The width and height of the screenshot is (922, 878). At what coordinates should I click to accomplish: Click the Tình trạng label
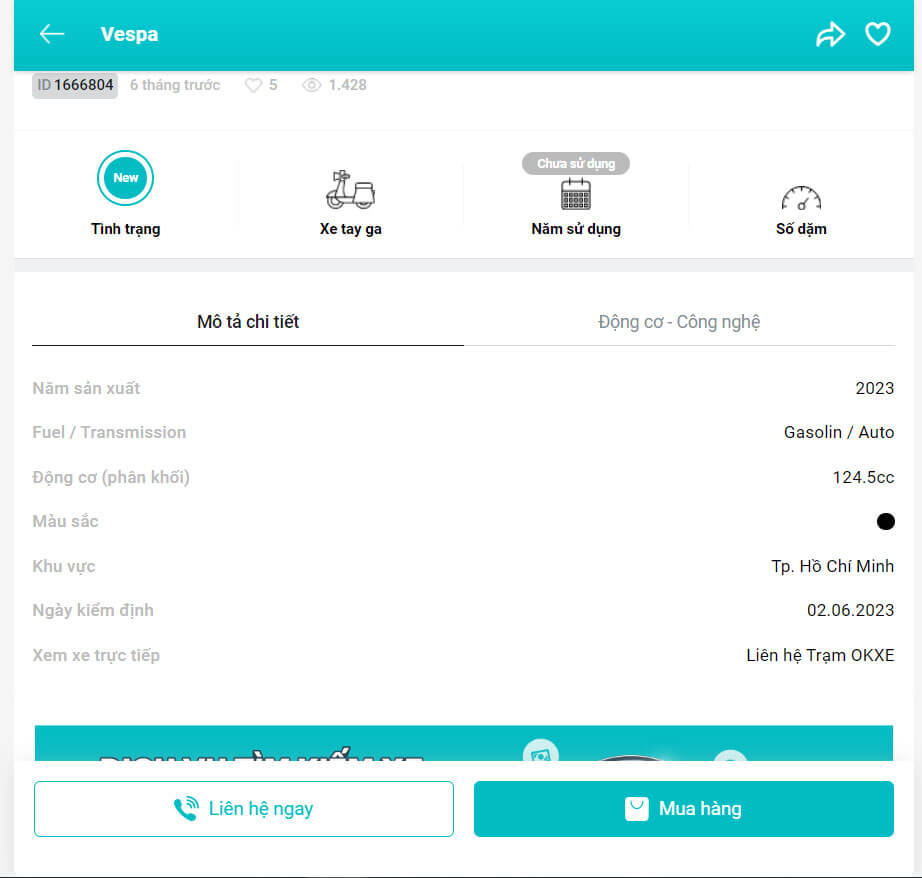[125, 229]
